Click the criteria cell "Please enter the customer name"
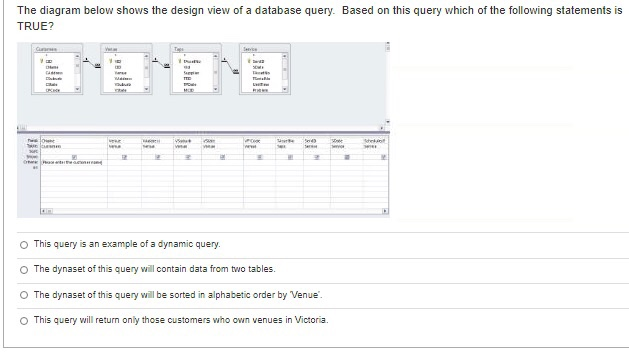The width and height of the screenshot is (629, 364). point(73,162)
